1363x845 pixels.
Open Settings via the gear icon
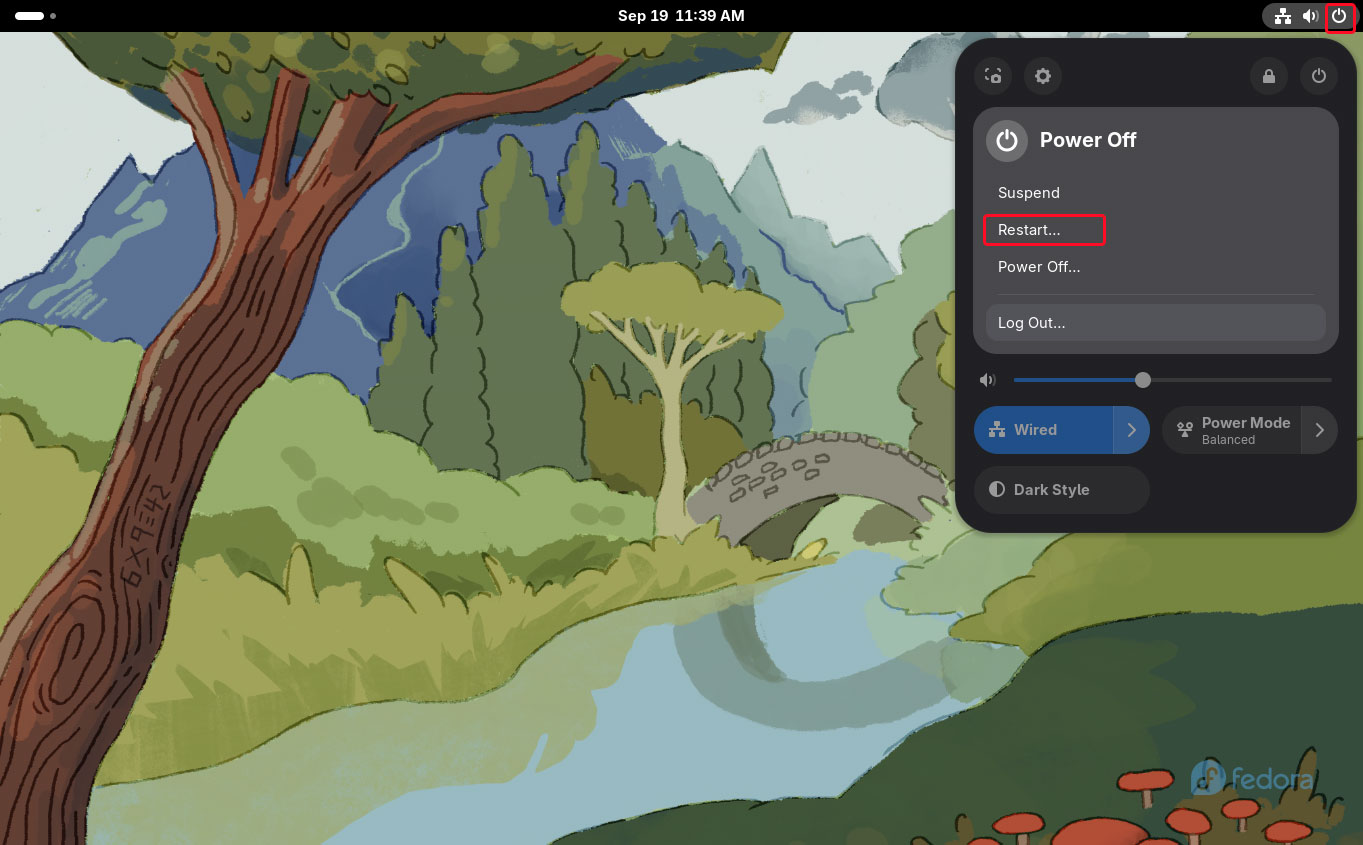1043,76
